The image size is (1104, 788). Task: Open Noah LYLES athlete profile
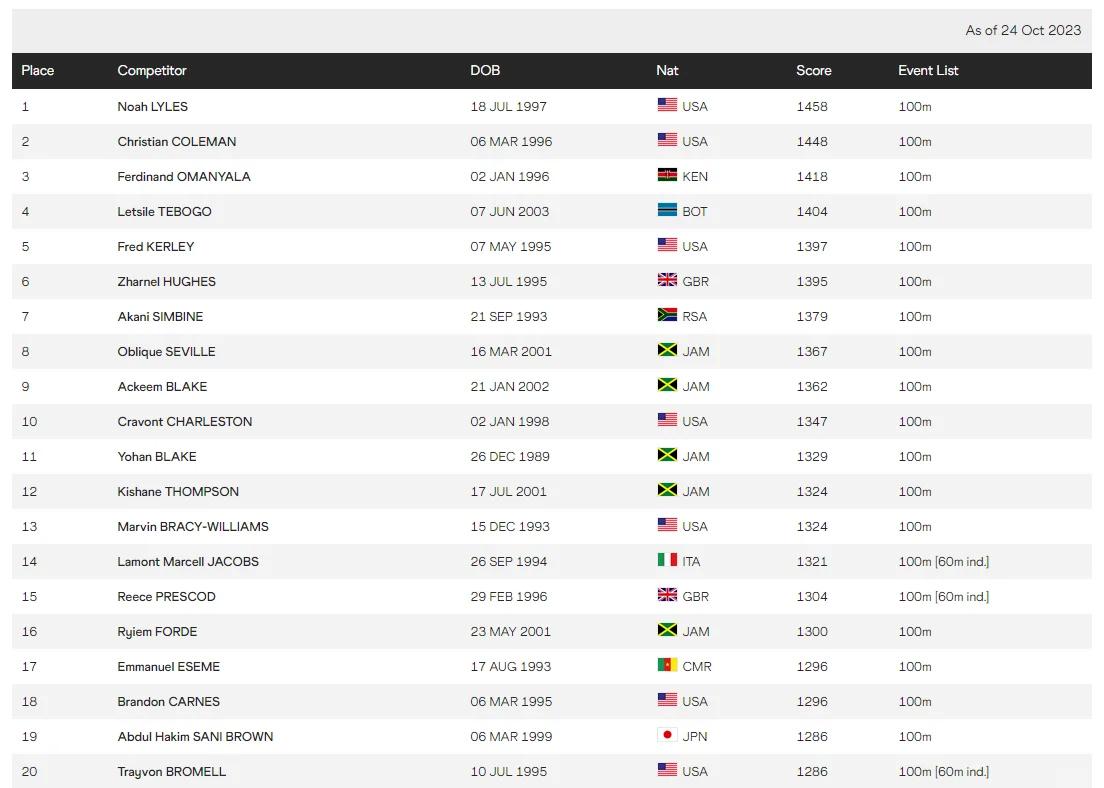pyautogui.click(x=153, y=106)
